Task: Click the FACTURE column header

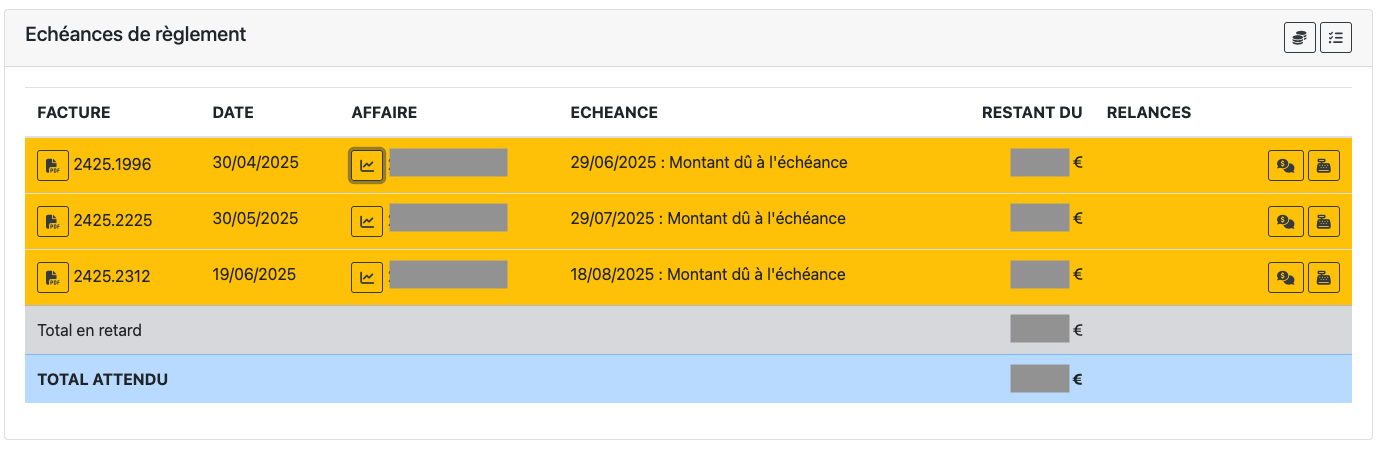Action: tap(73, 113)
